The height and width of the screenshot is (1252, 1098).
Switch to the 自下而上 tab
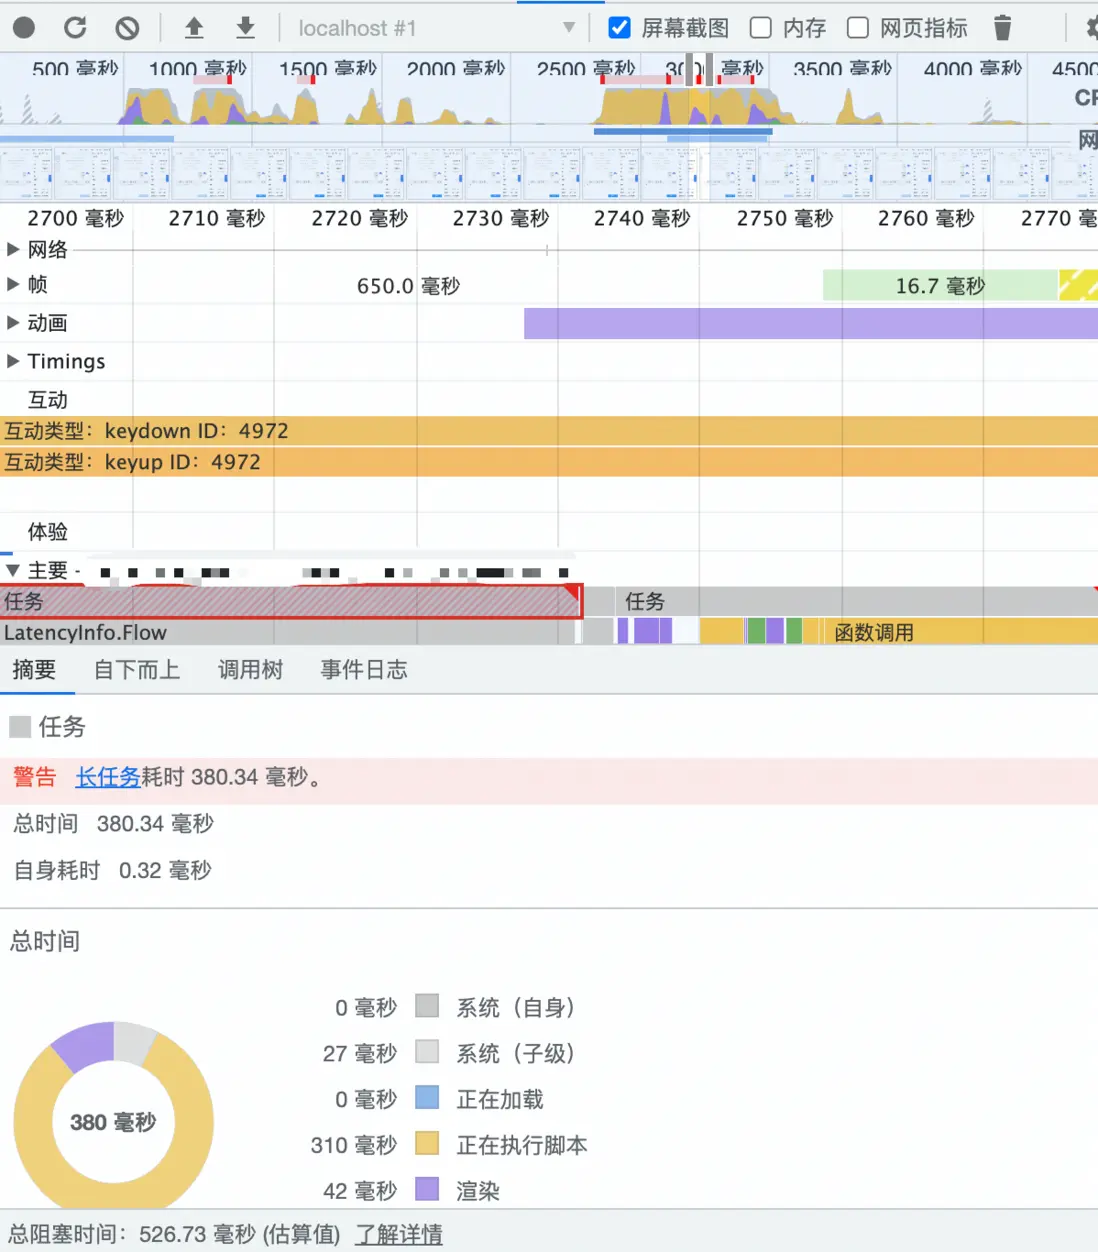tap(137, 670)
